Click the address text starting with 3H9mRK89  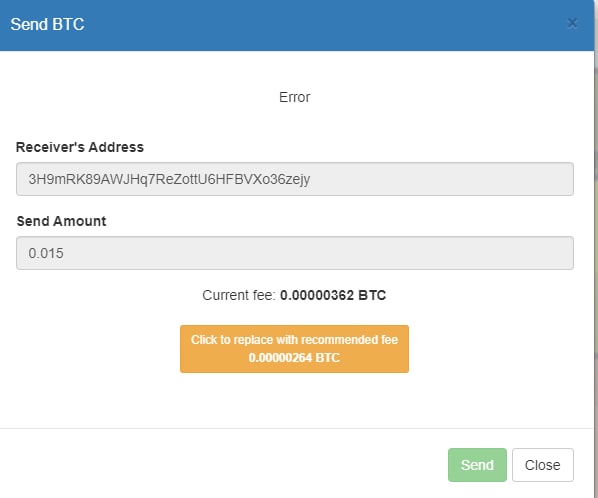(169, 179)
